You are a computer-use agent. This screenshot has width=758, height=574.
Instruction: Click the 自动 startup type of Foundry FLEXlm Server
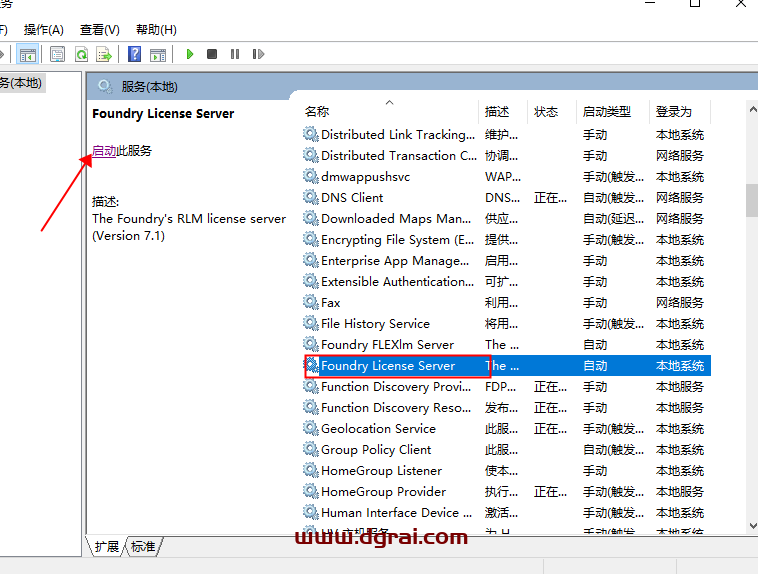pos(595,345)
